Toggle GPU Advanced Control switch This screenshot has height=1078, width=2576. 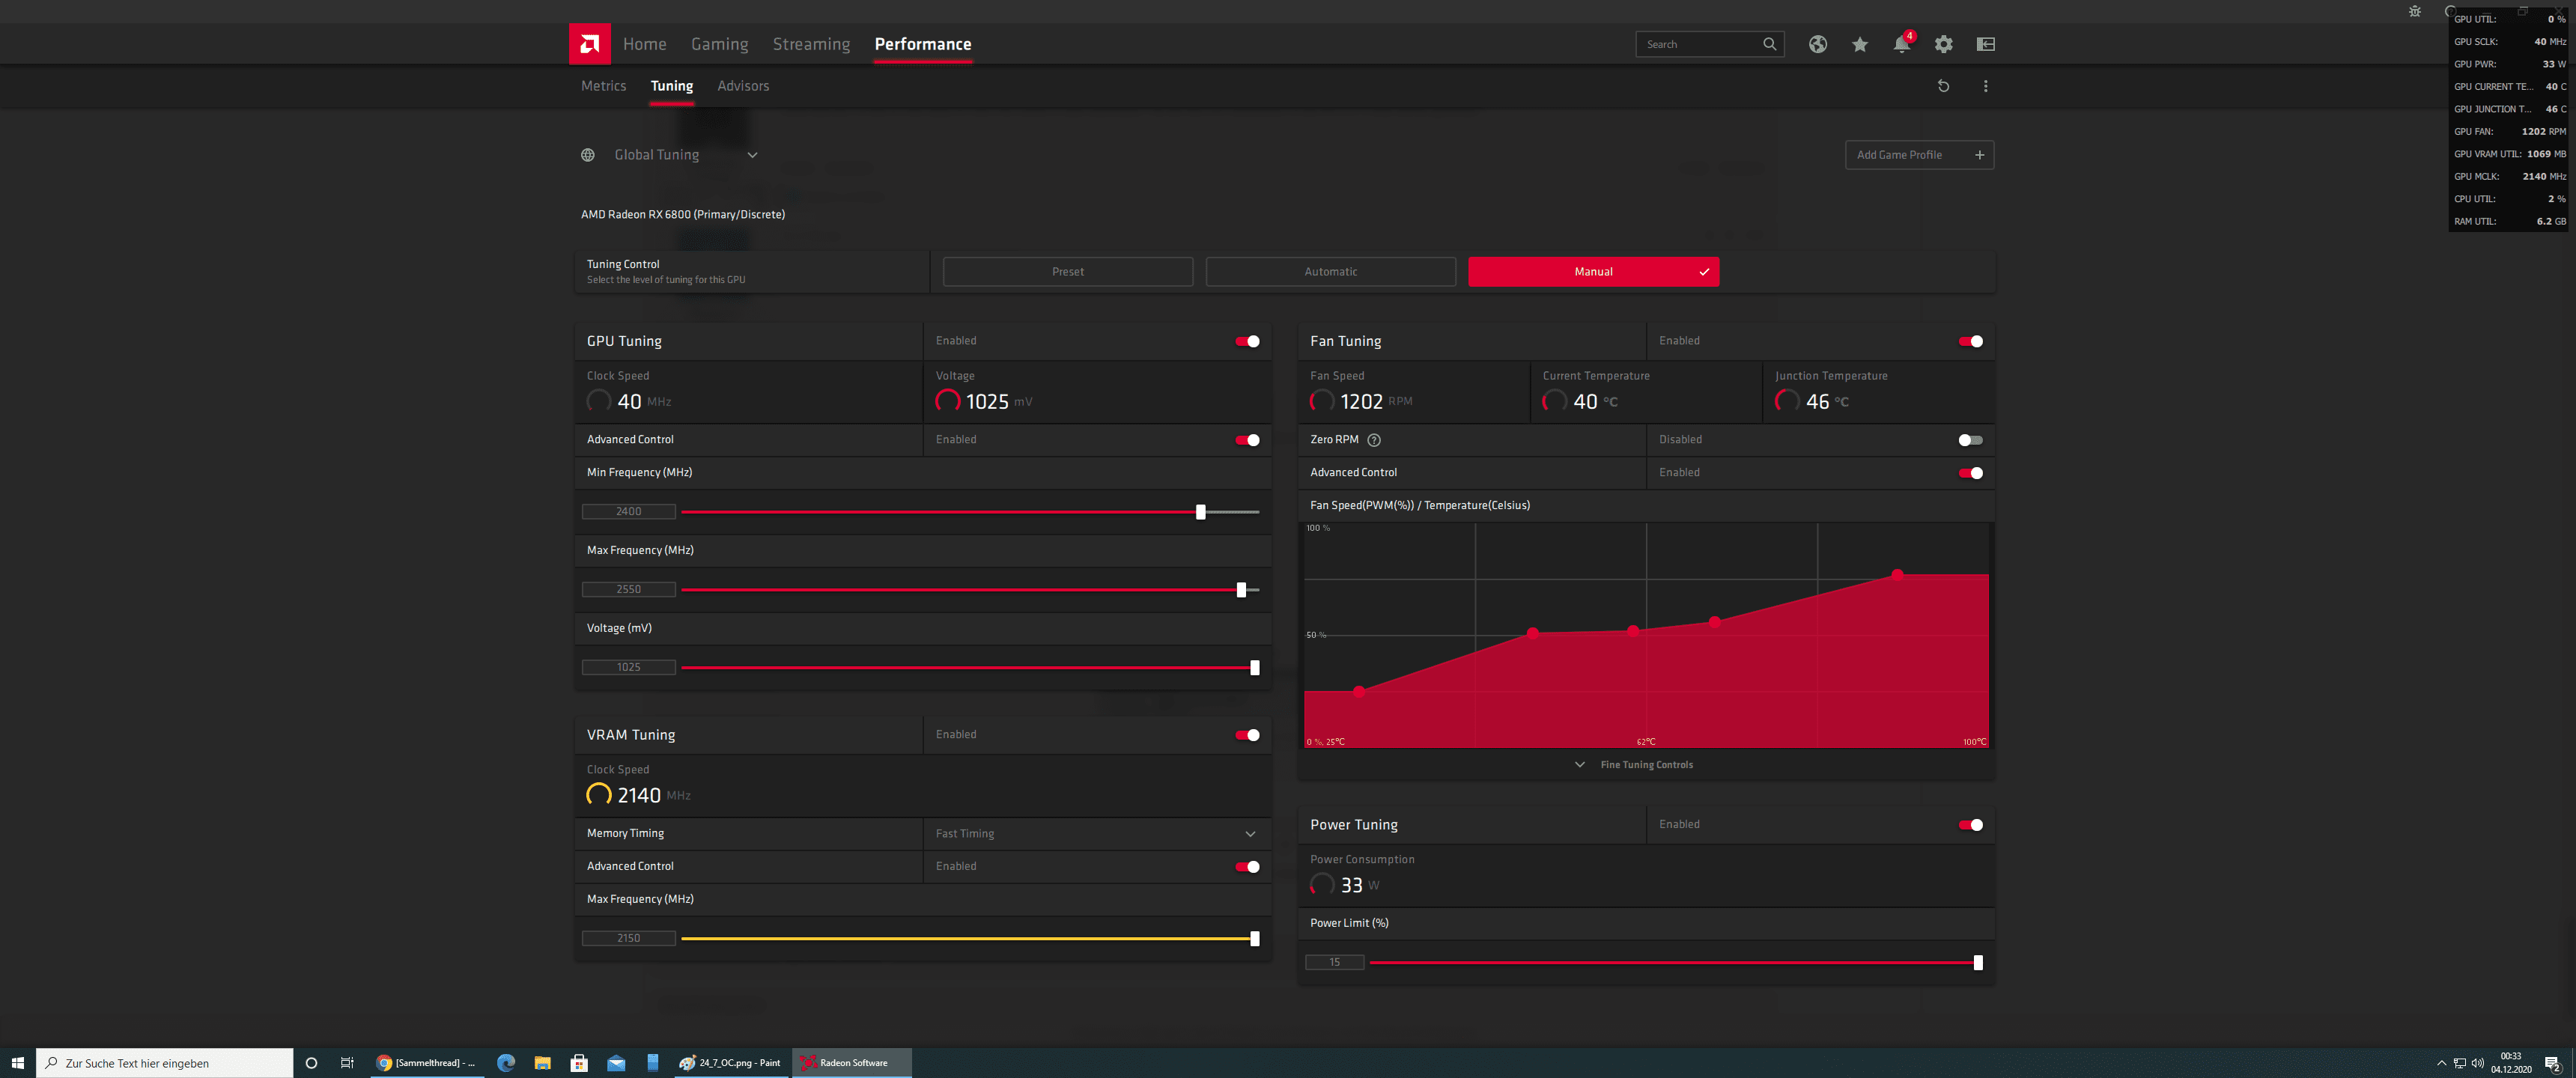(1247, 440)
